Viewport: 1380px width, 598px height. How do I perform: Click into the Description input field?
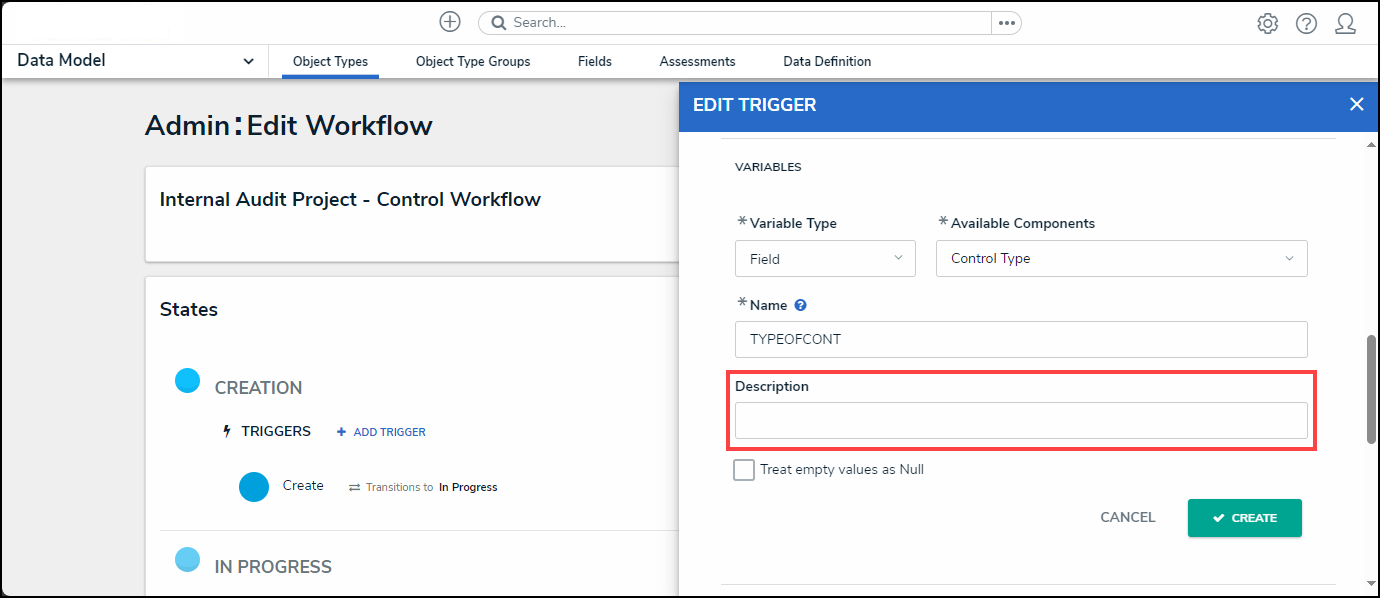point(1020,421)
